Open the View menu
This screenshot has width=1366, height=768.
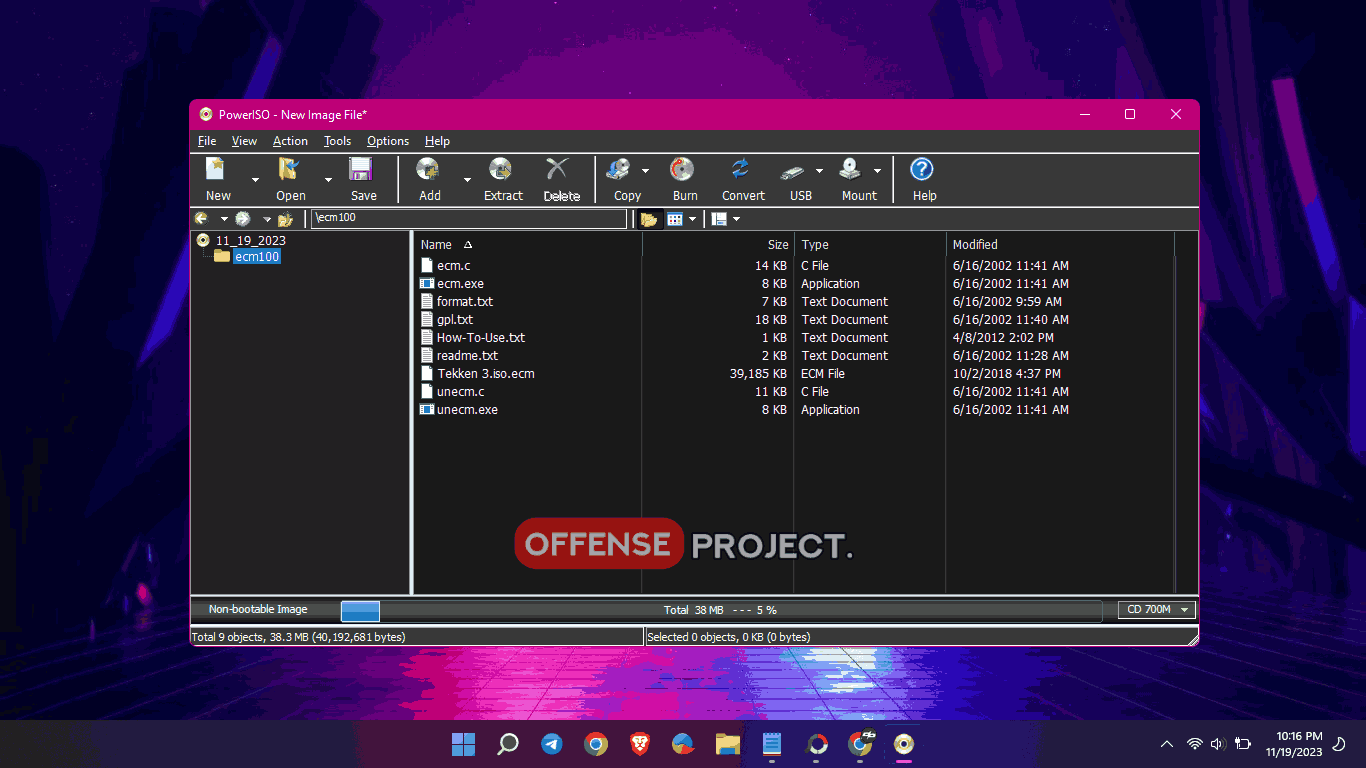pos(244,141)
